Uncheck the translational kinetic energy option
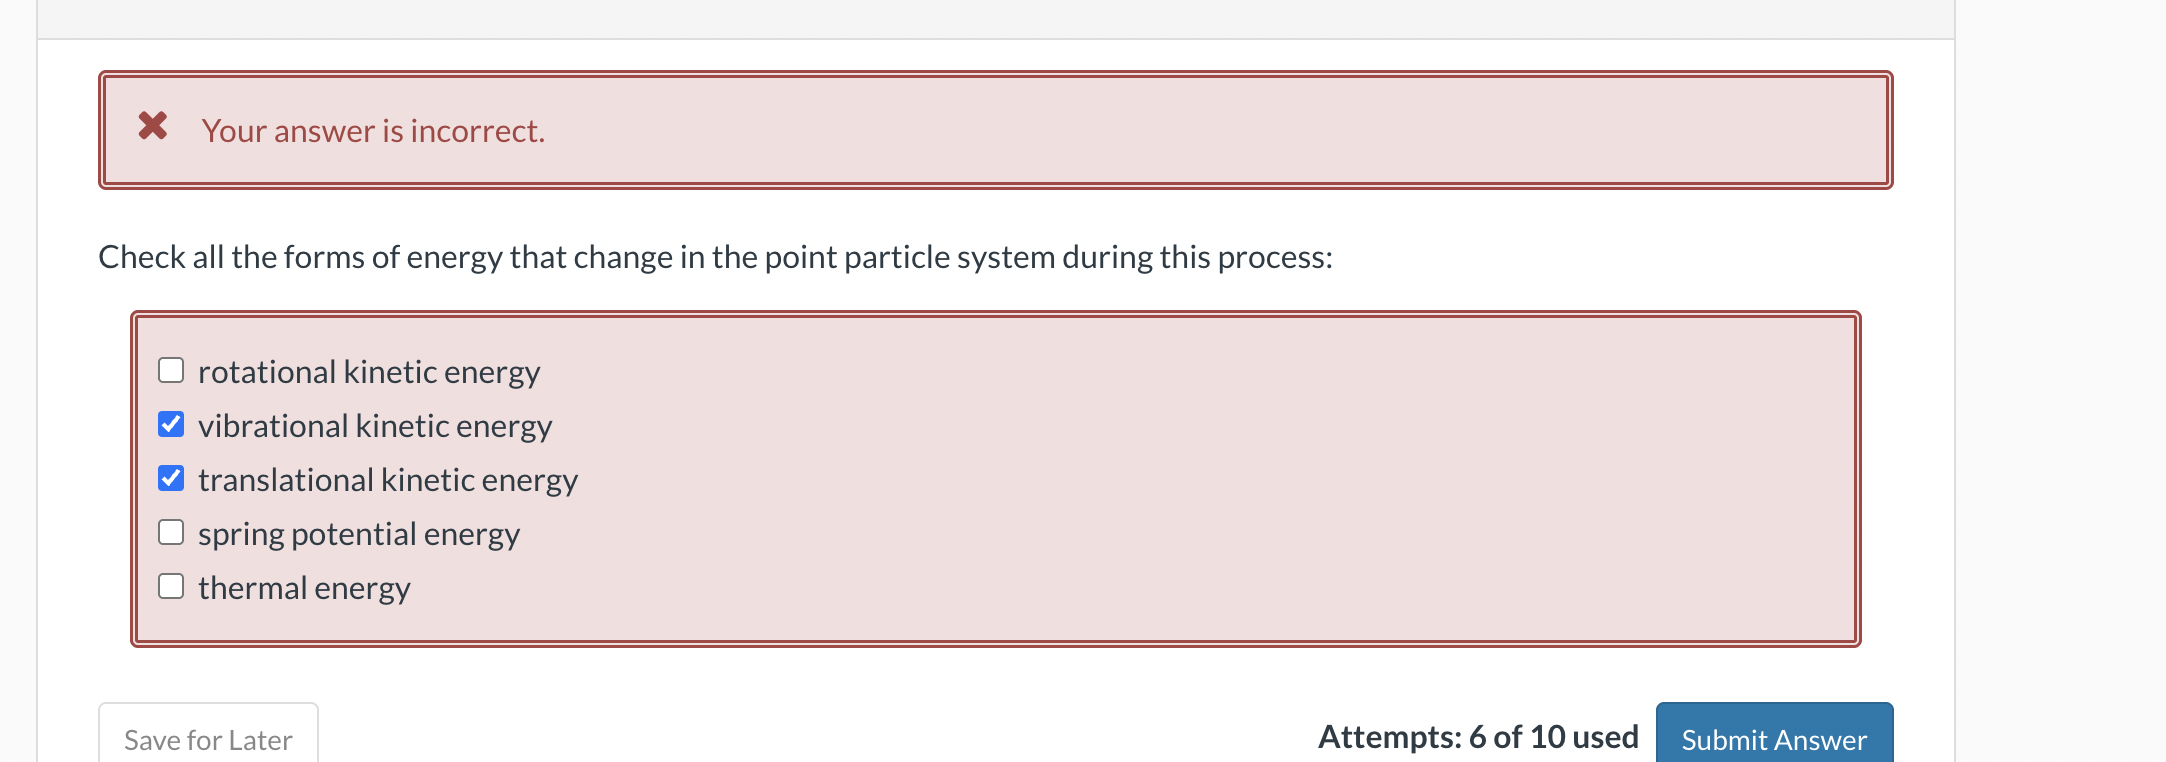 [170, 478]
